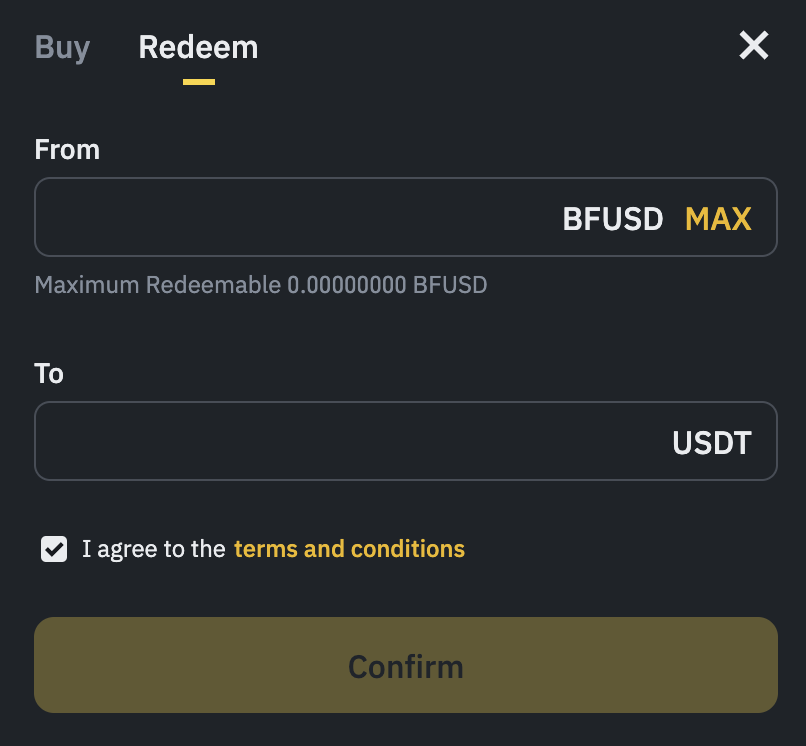Image resolution: width=806 pixels, height=746 pixels.
Task: Open the terms and conditions link
Action: point(348,548)
